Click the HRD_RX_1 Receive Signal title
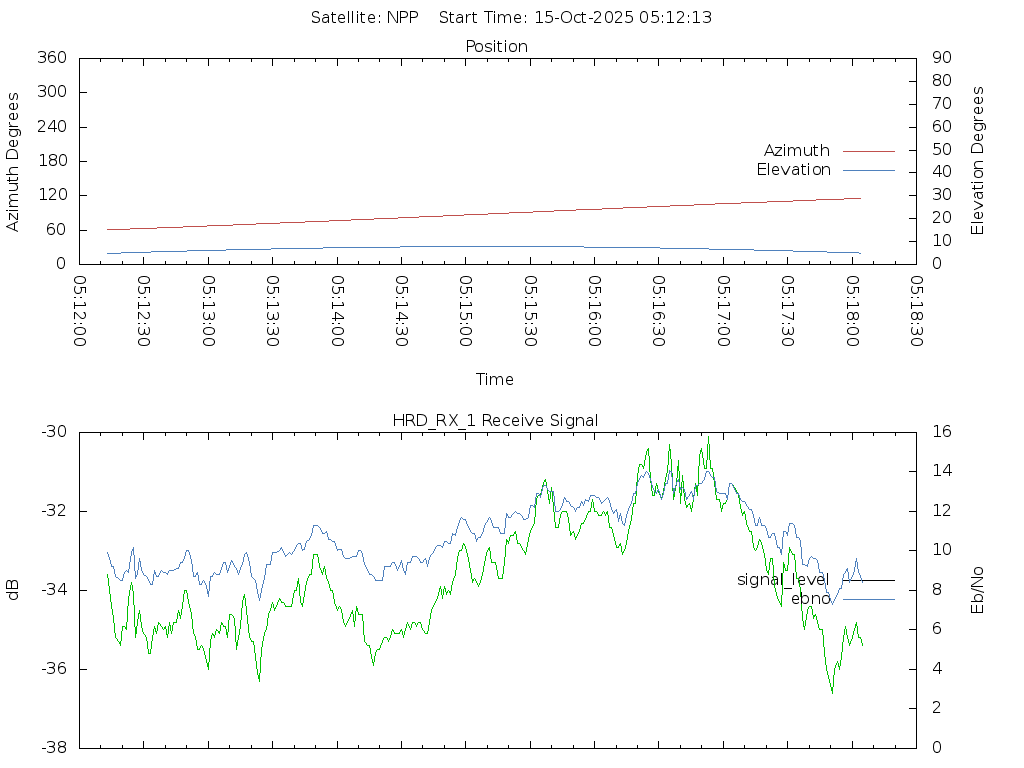The height and width of the screenshot is (768, 1024). coord(495,420)
